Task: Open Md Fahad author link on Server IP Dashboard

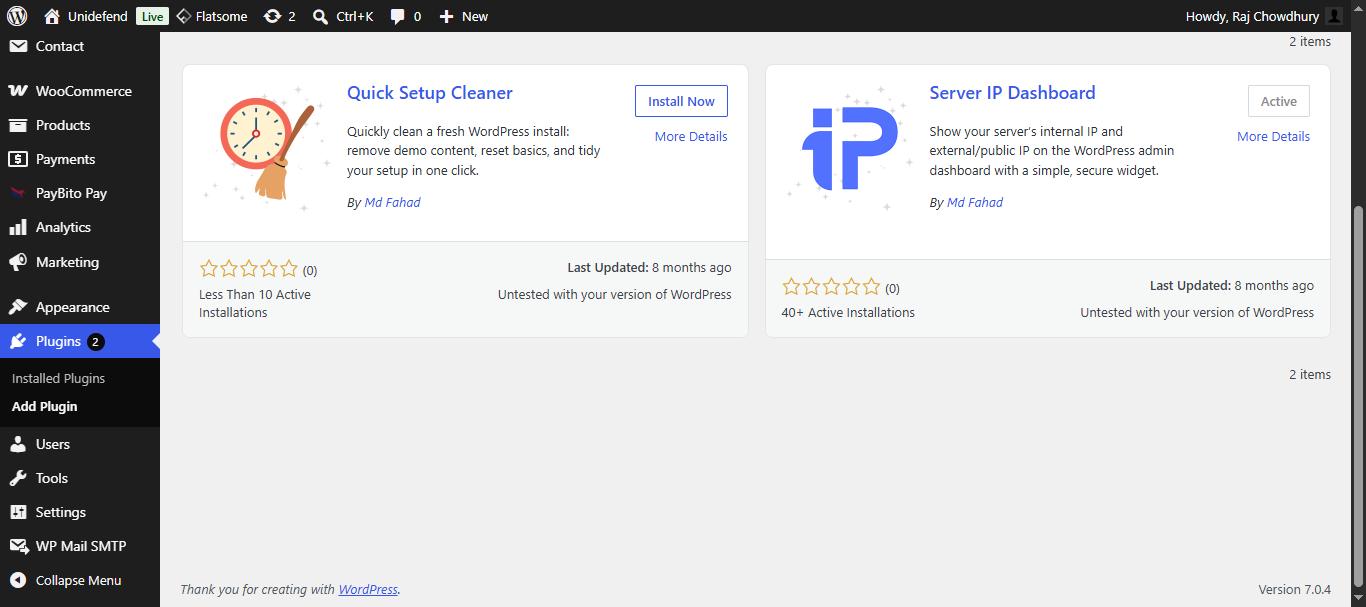Action: point(975,202)
